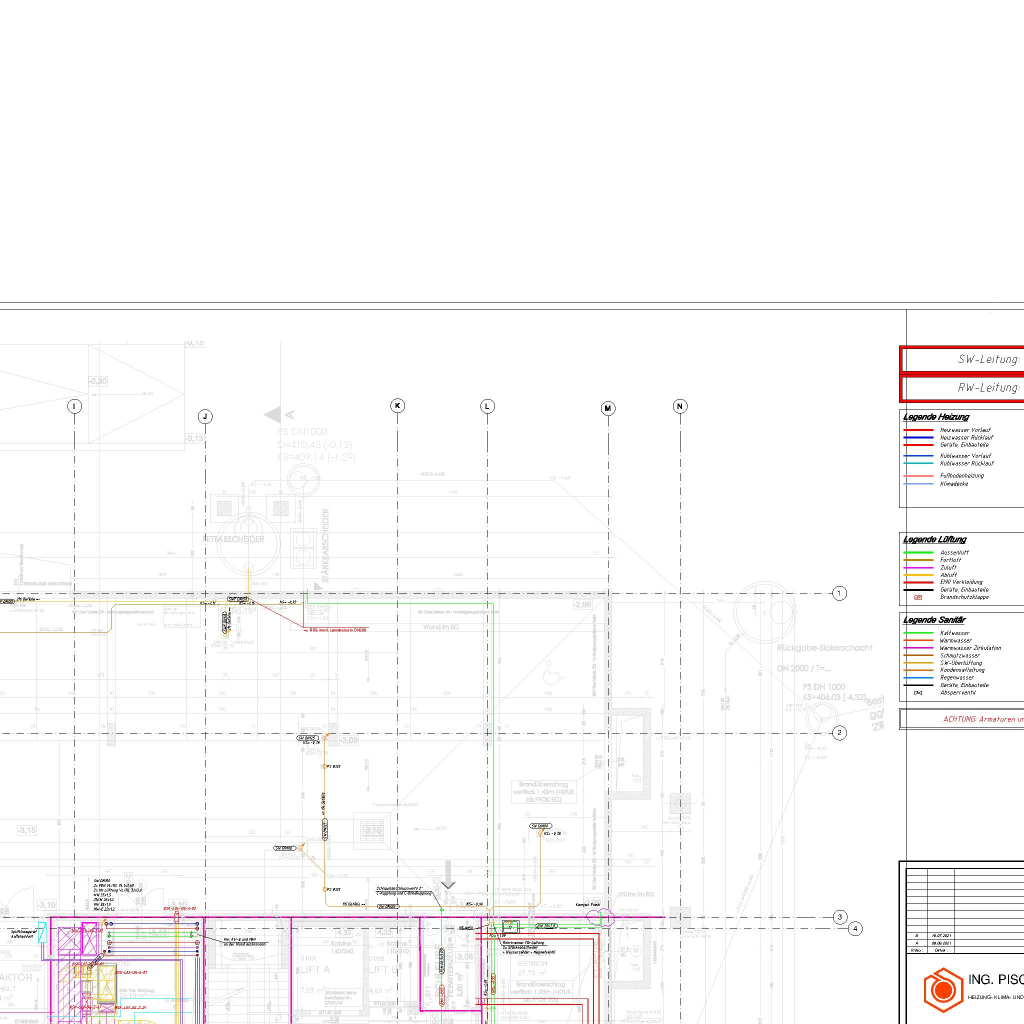Click the cyan Spülflüssigkeit box symbol
This screenshot has height=1024, width=1024.
click(x=42, y=932)
